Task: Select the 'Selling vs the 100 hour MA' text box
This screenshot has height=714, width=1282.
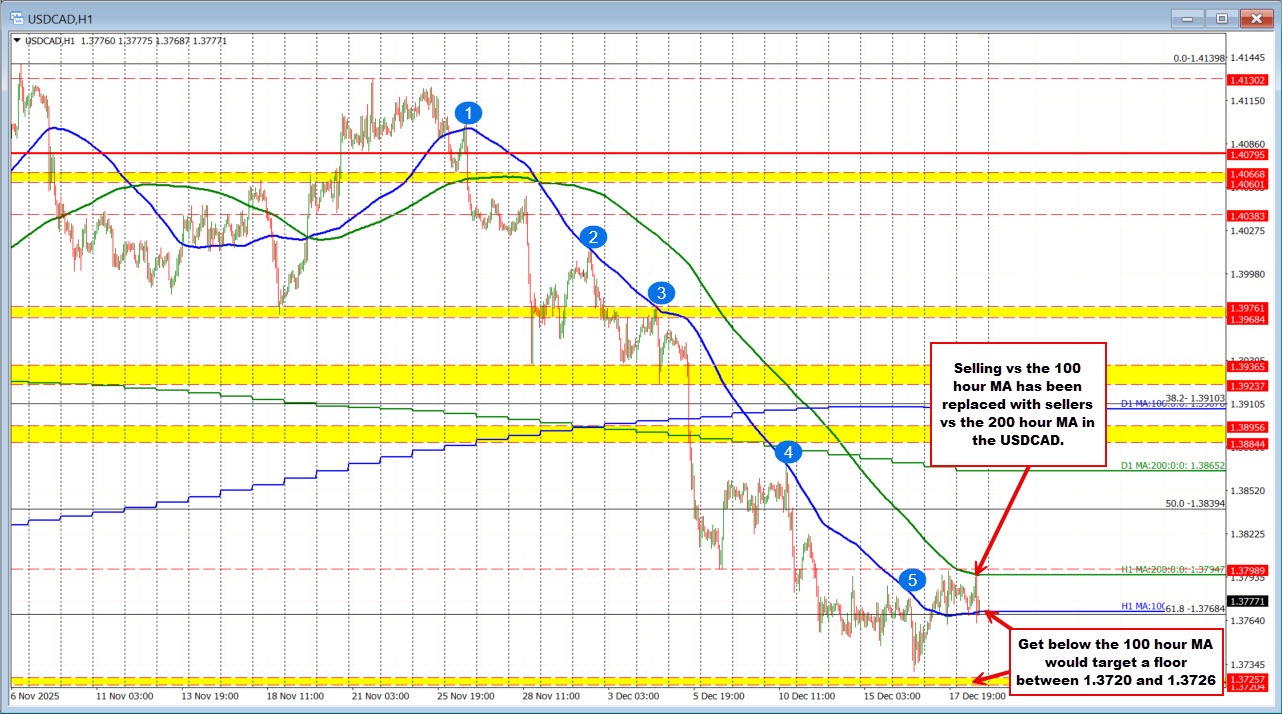Action: click(x=1017, y=404)
